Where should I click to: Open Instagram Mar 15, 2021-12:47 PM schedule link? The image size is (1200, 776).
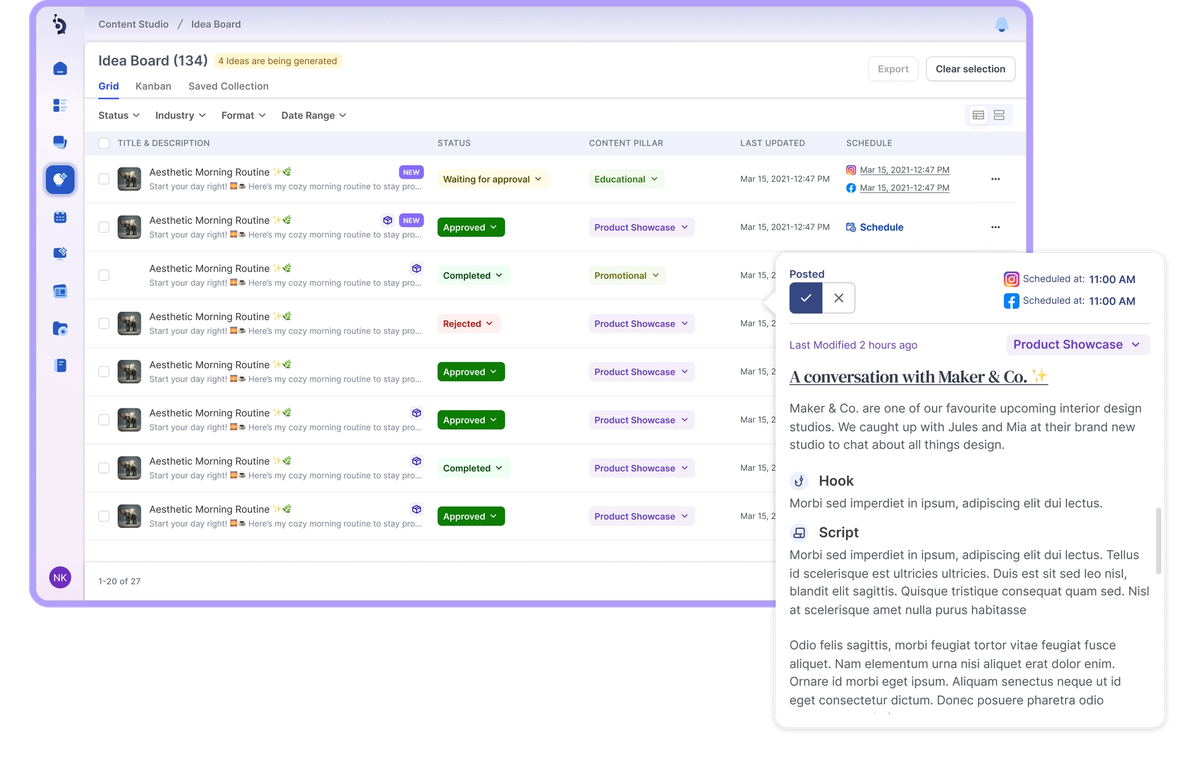[905, 170]
